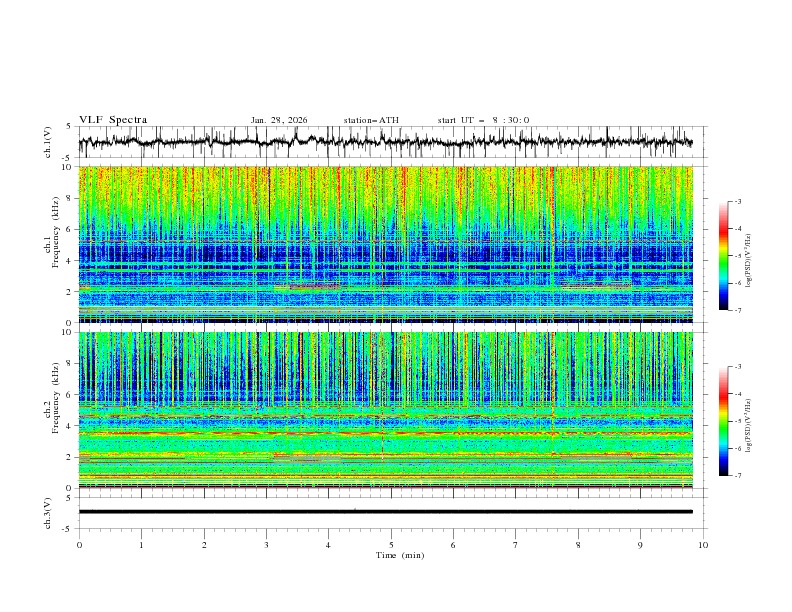This screenshot has width=792, height=612.
Task: Select the 10 minute tick on time axis
Action: coord(703,545)
